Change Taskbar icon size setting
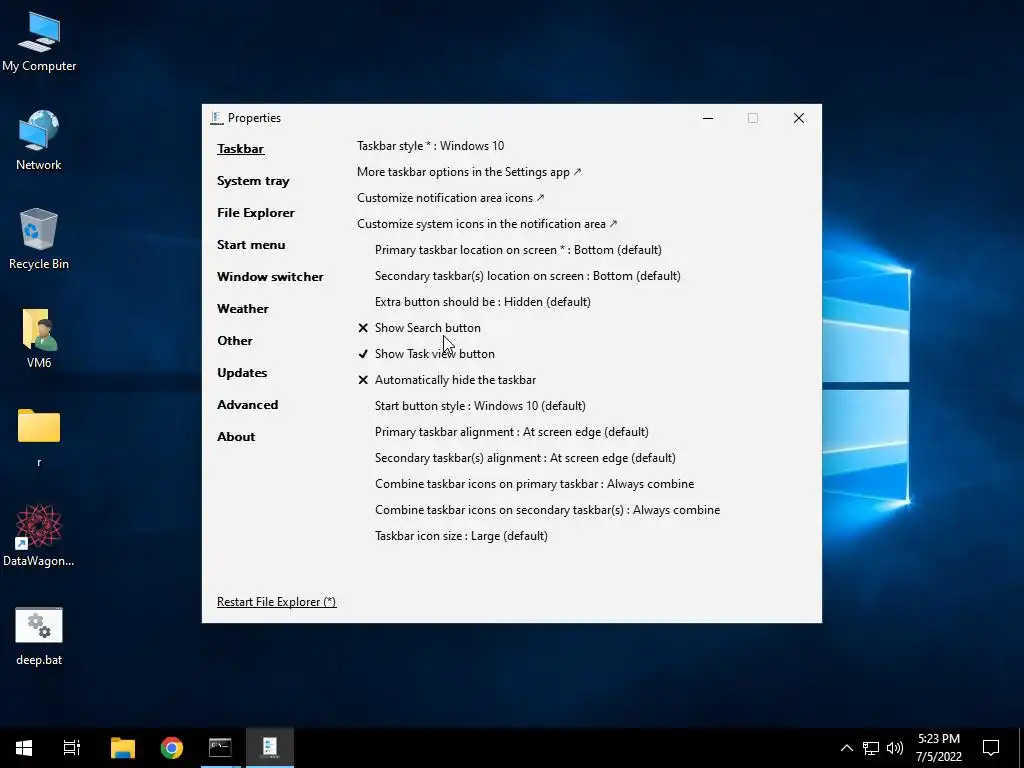This screenshot has height=768, width=1024. point(461,536)
